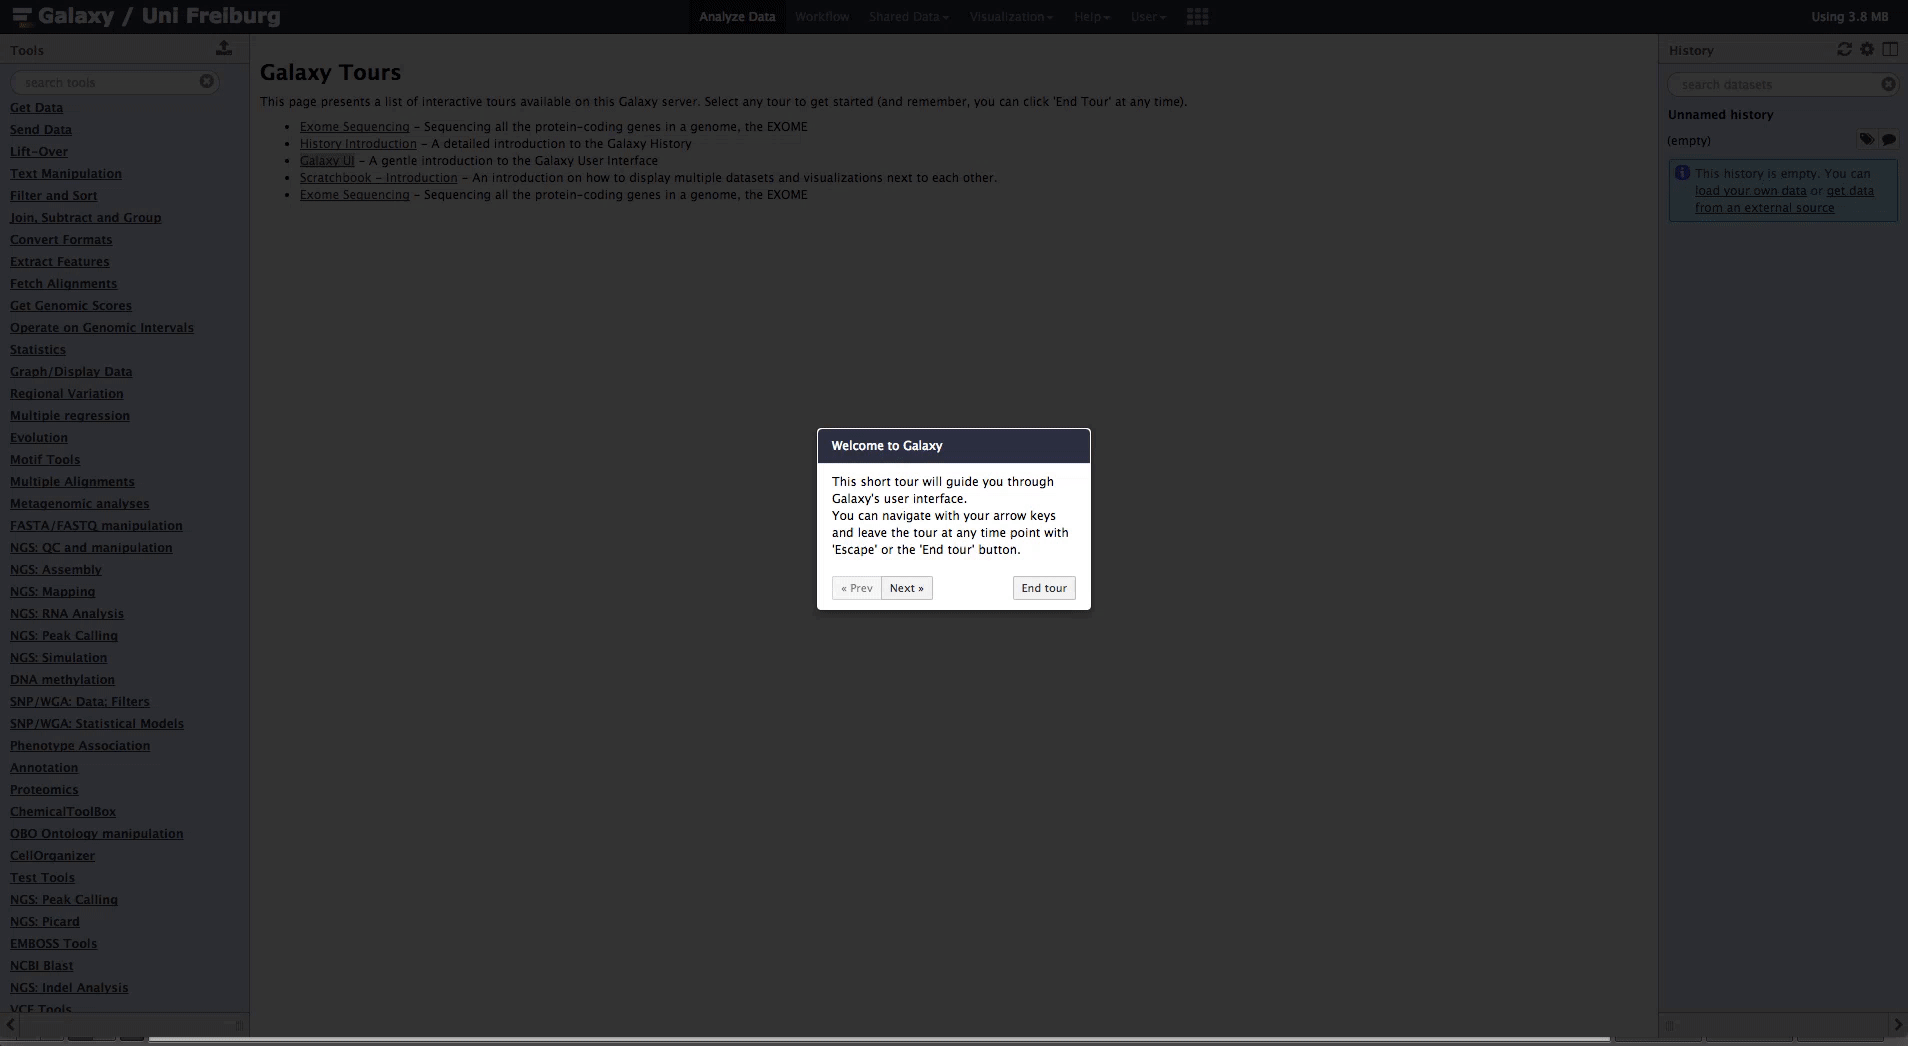The height and width of the screenshot is (1046, 1908).
Task: Expand Get Genomic Scores section
Action: point(71,306)
